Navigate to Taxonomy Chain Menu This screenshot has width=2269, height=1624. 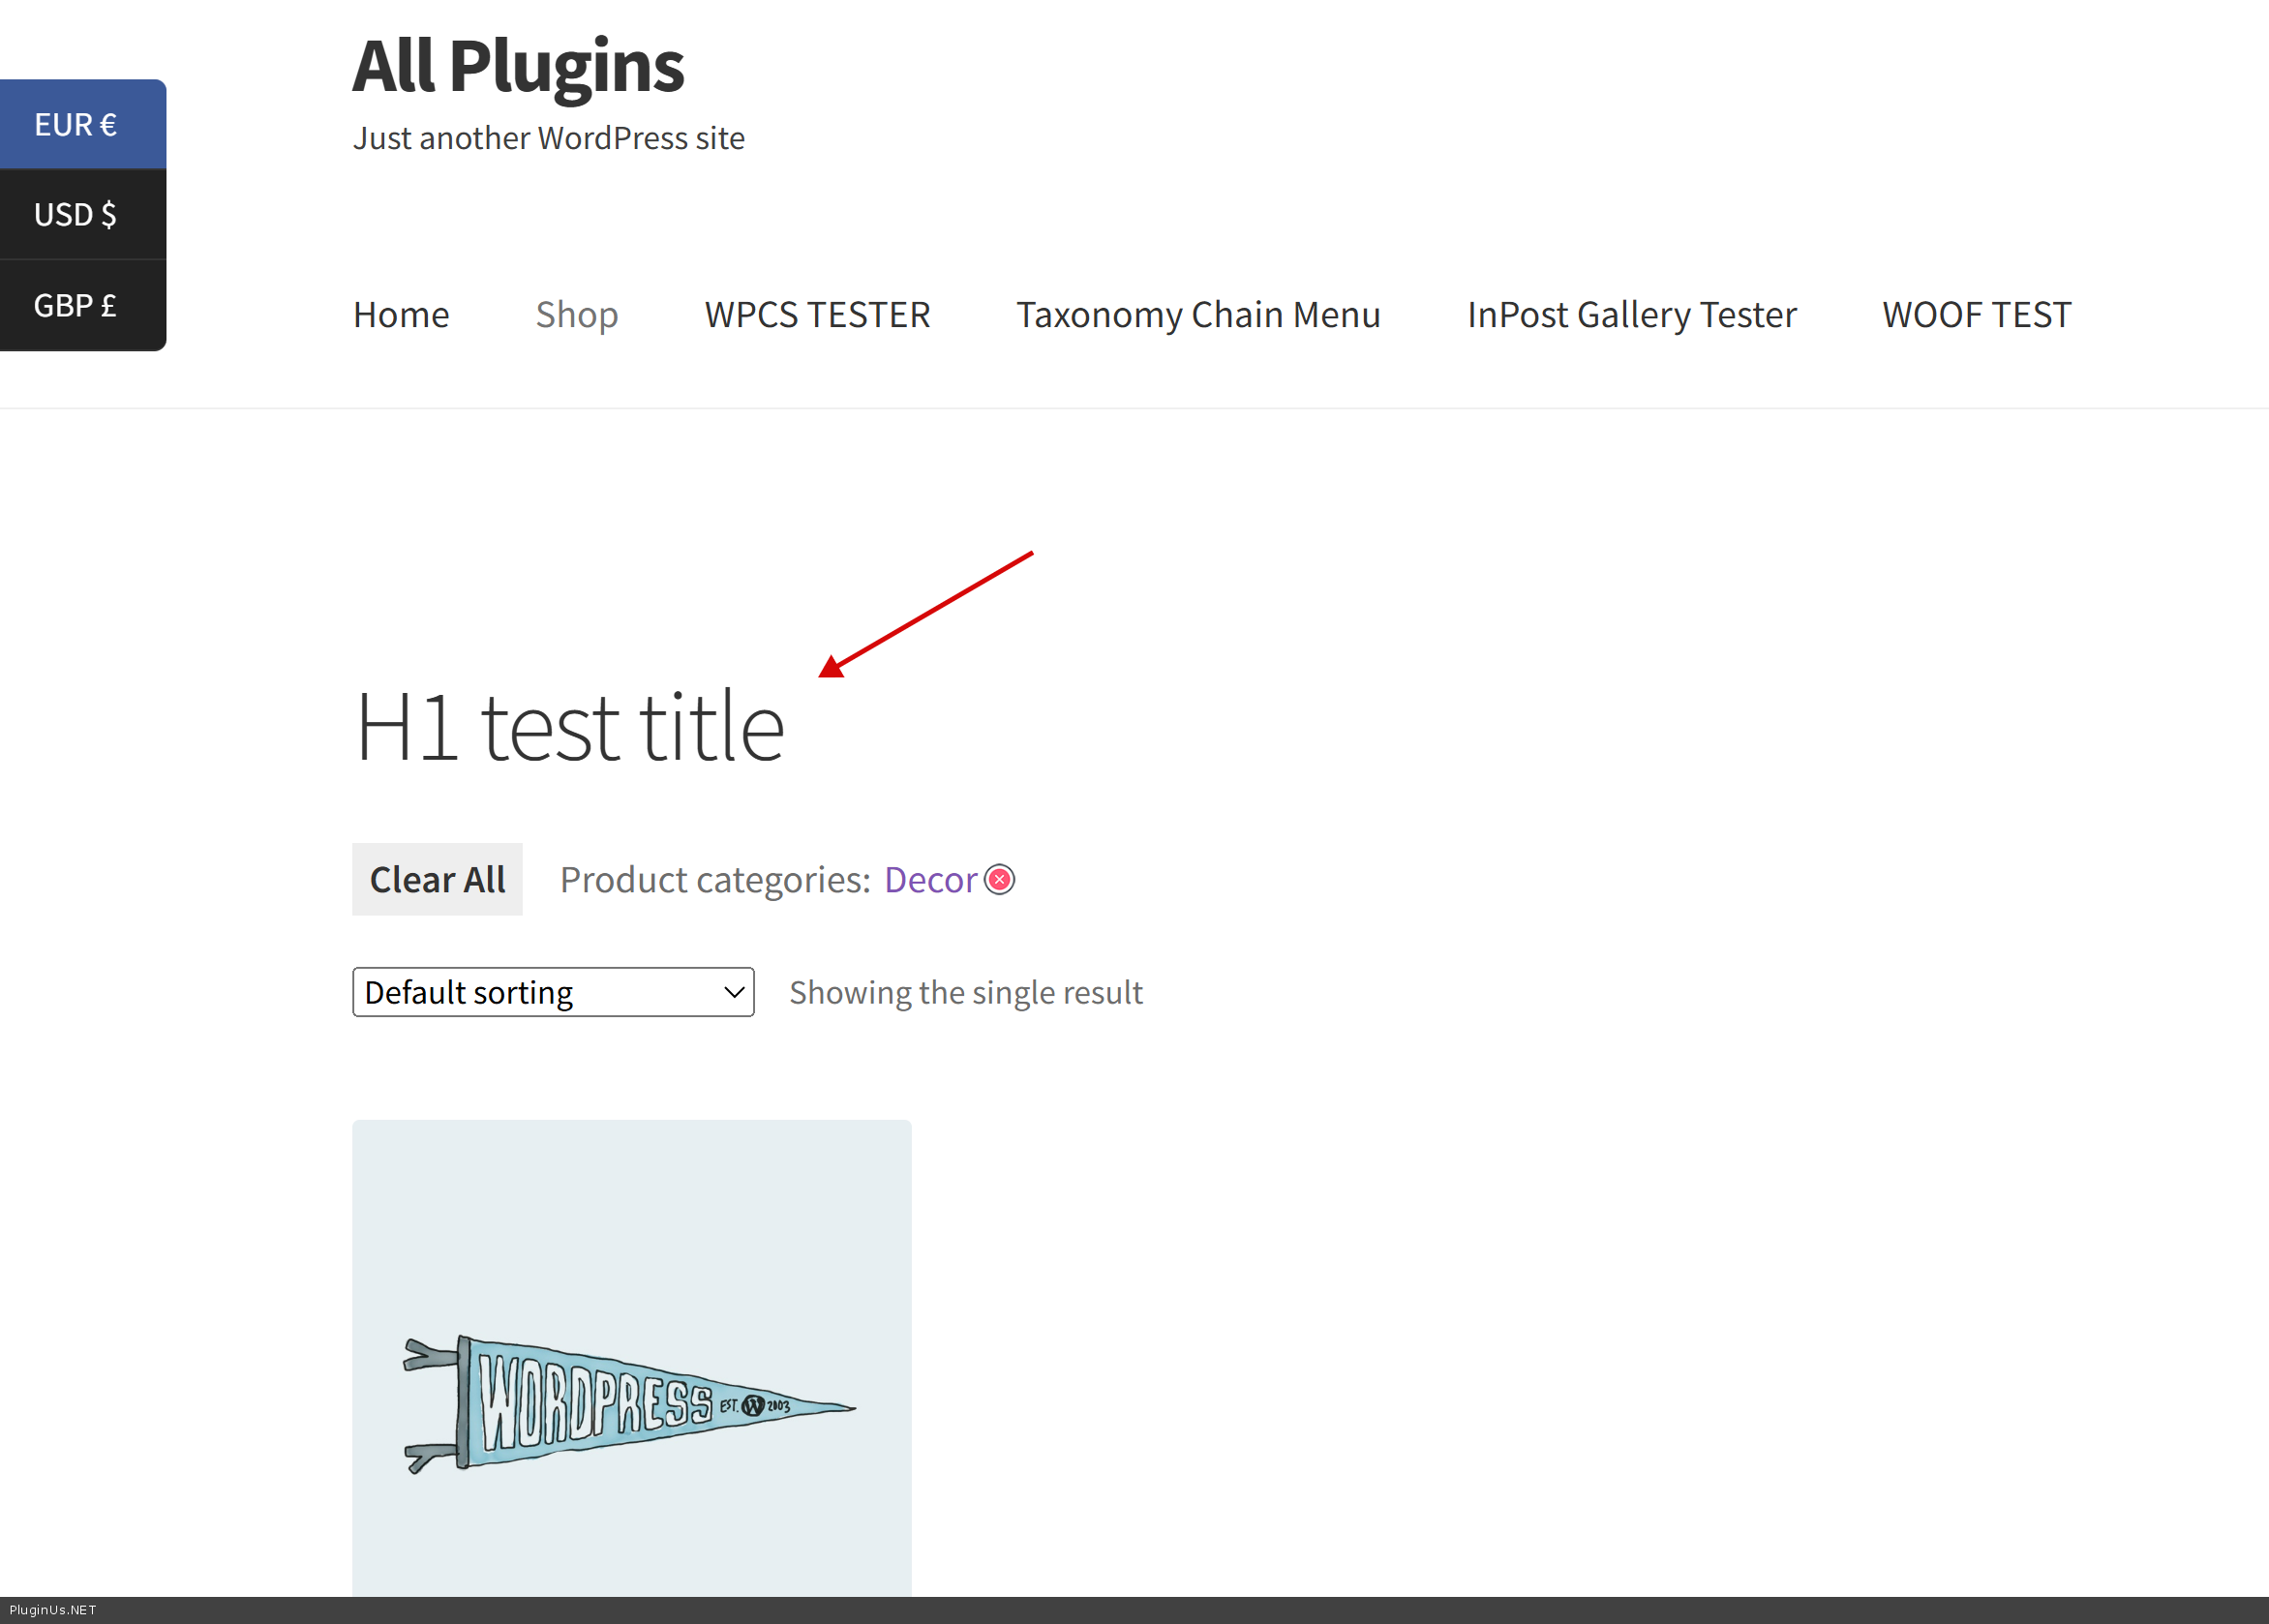(1198, 315)
